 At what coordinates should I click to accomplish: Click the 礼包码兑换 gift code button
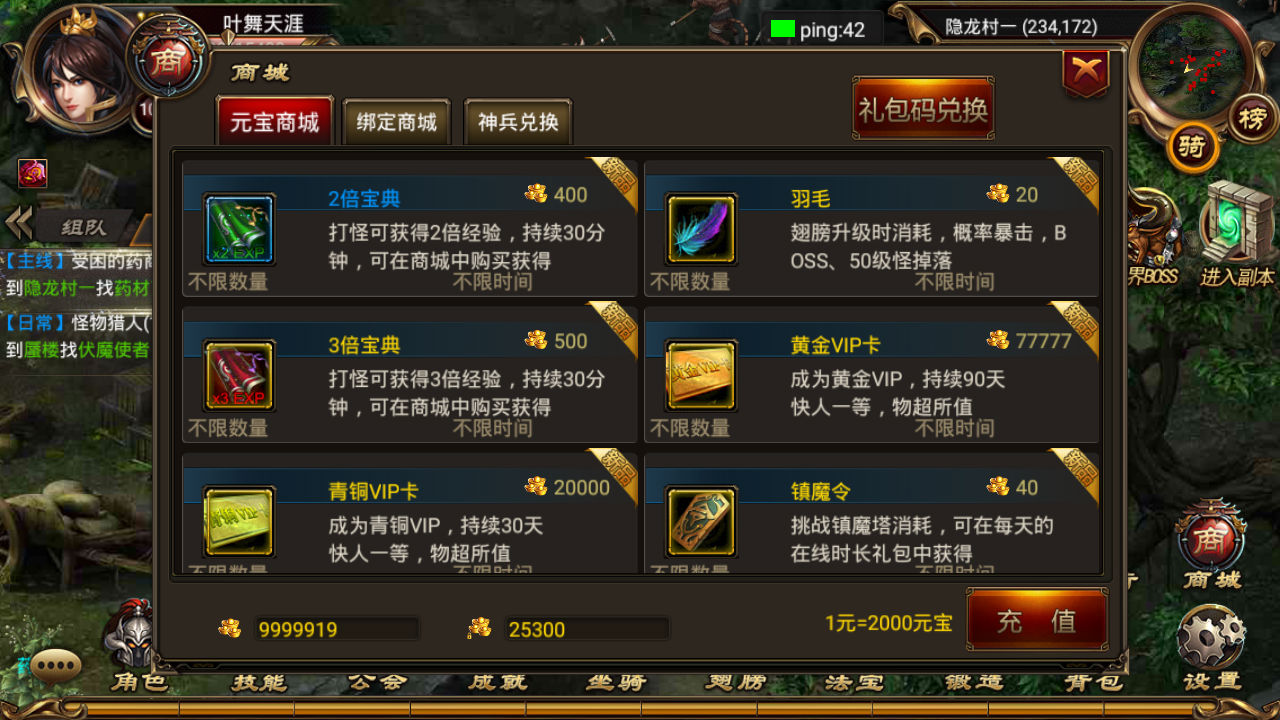point(923,108)
